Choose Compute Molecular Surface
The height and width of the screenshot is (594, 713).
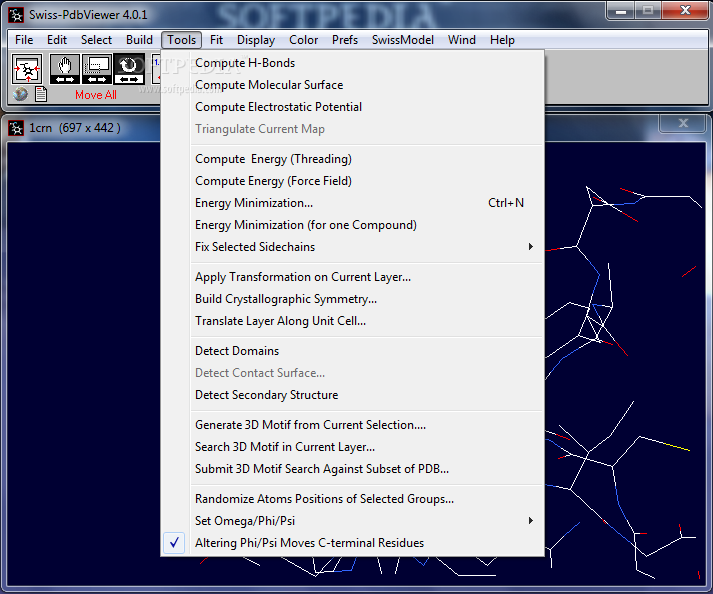coord(352,85)
